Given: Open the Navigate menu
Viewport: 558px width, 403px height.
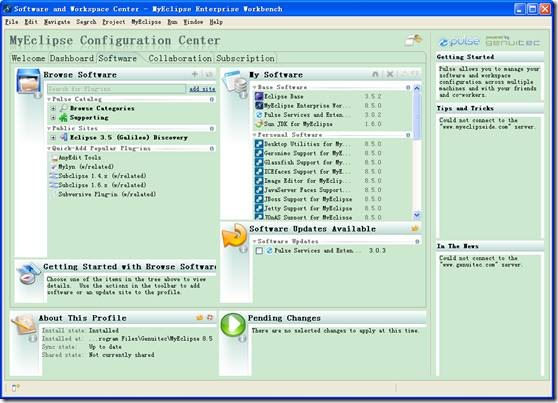Looking at the screenshot, I should click(x=57, y=22).
